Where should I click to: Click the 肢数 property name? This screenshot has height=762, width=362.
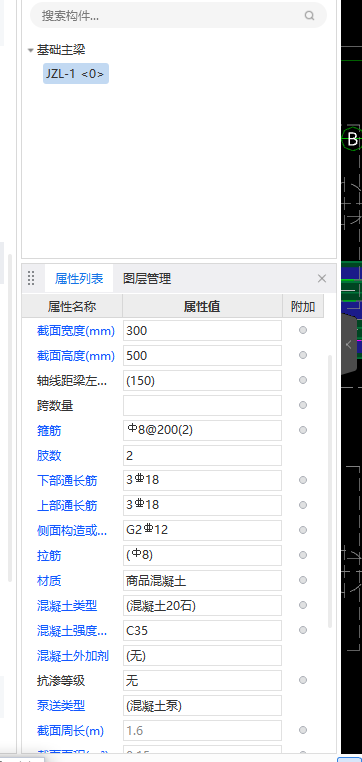pyautogui.click(x=49, y=456)
